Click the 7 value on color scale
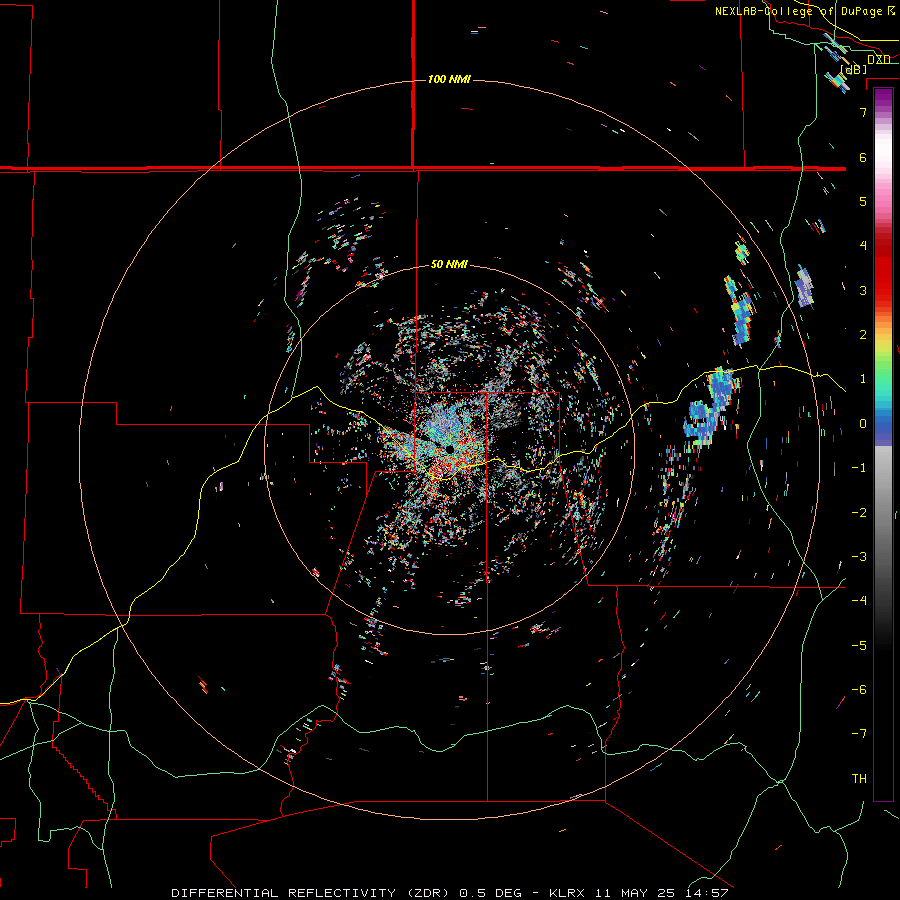The image size is (900, 900). [863, 112]
